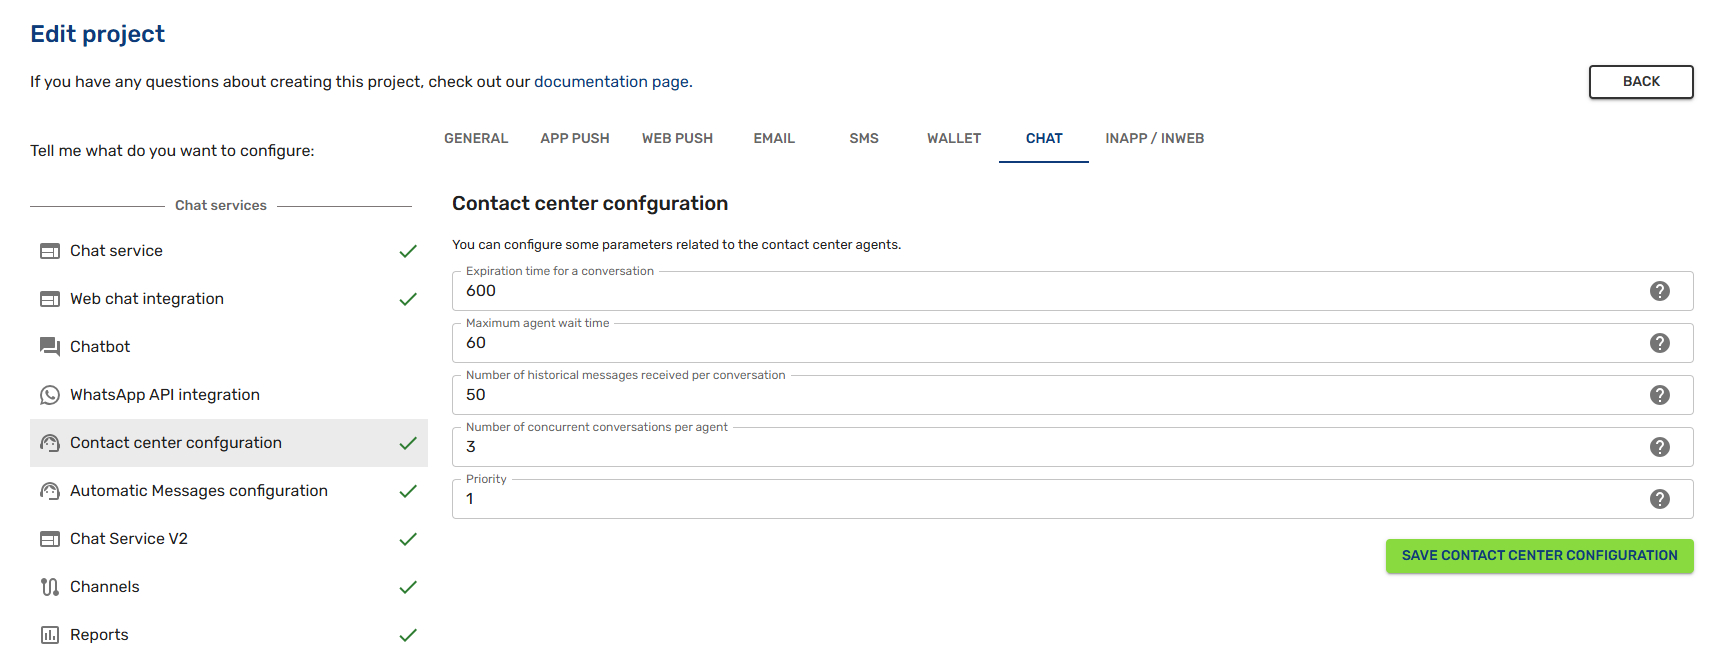Save contact center configuration

pos(1539,556)
